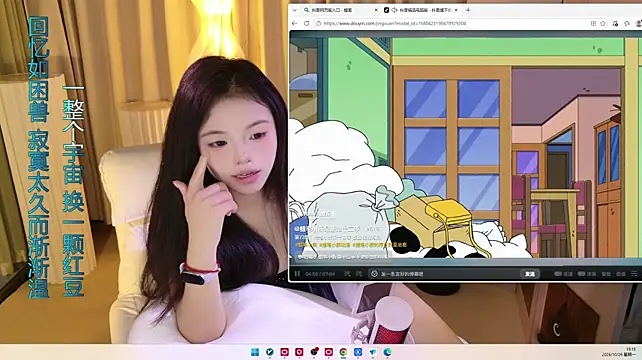Viewport: 642px width, 360px height.
Task: Open Google Chrome from the taskbar
Action: 343,352
